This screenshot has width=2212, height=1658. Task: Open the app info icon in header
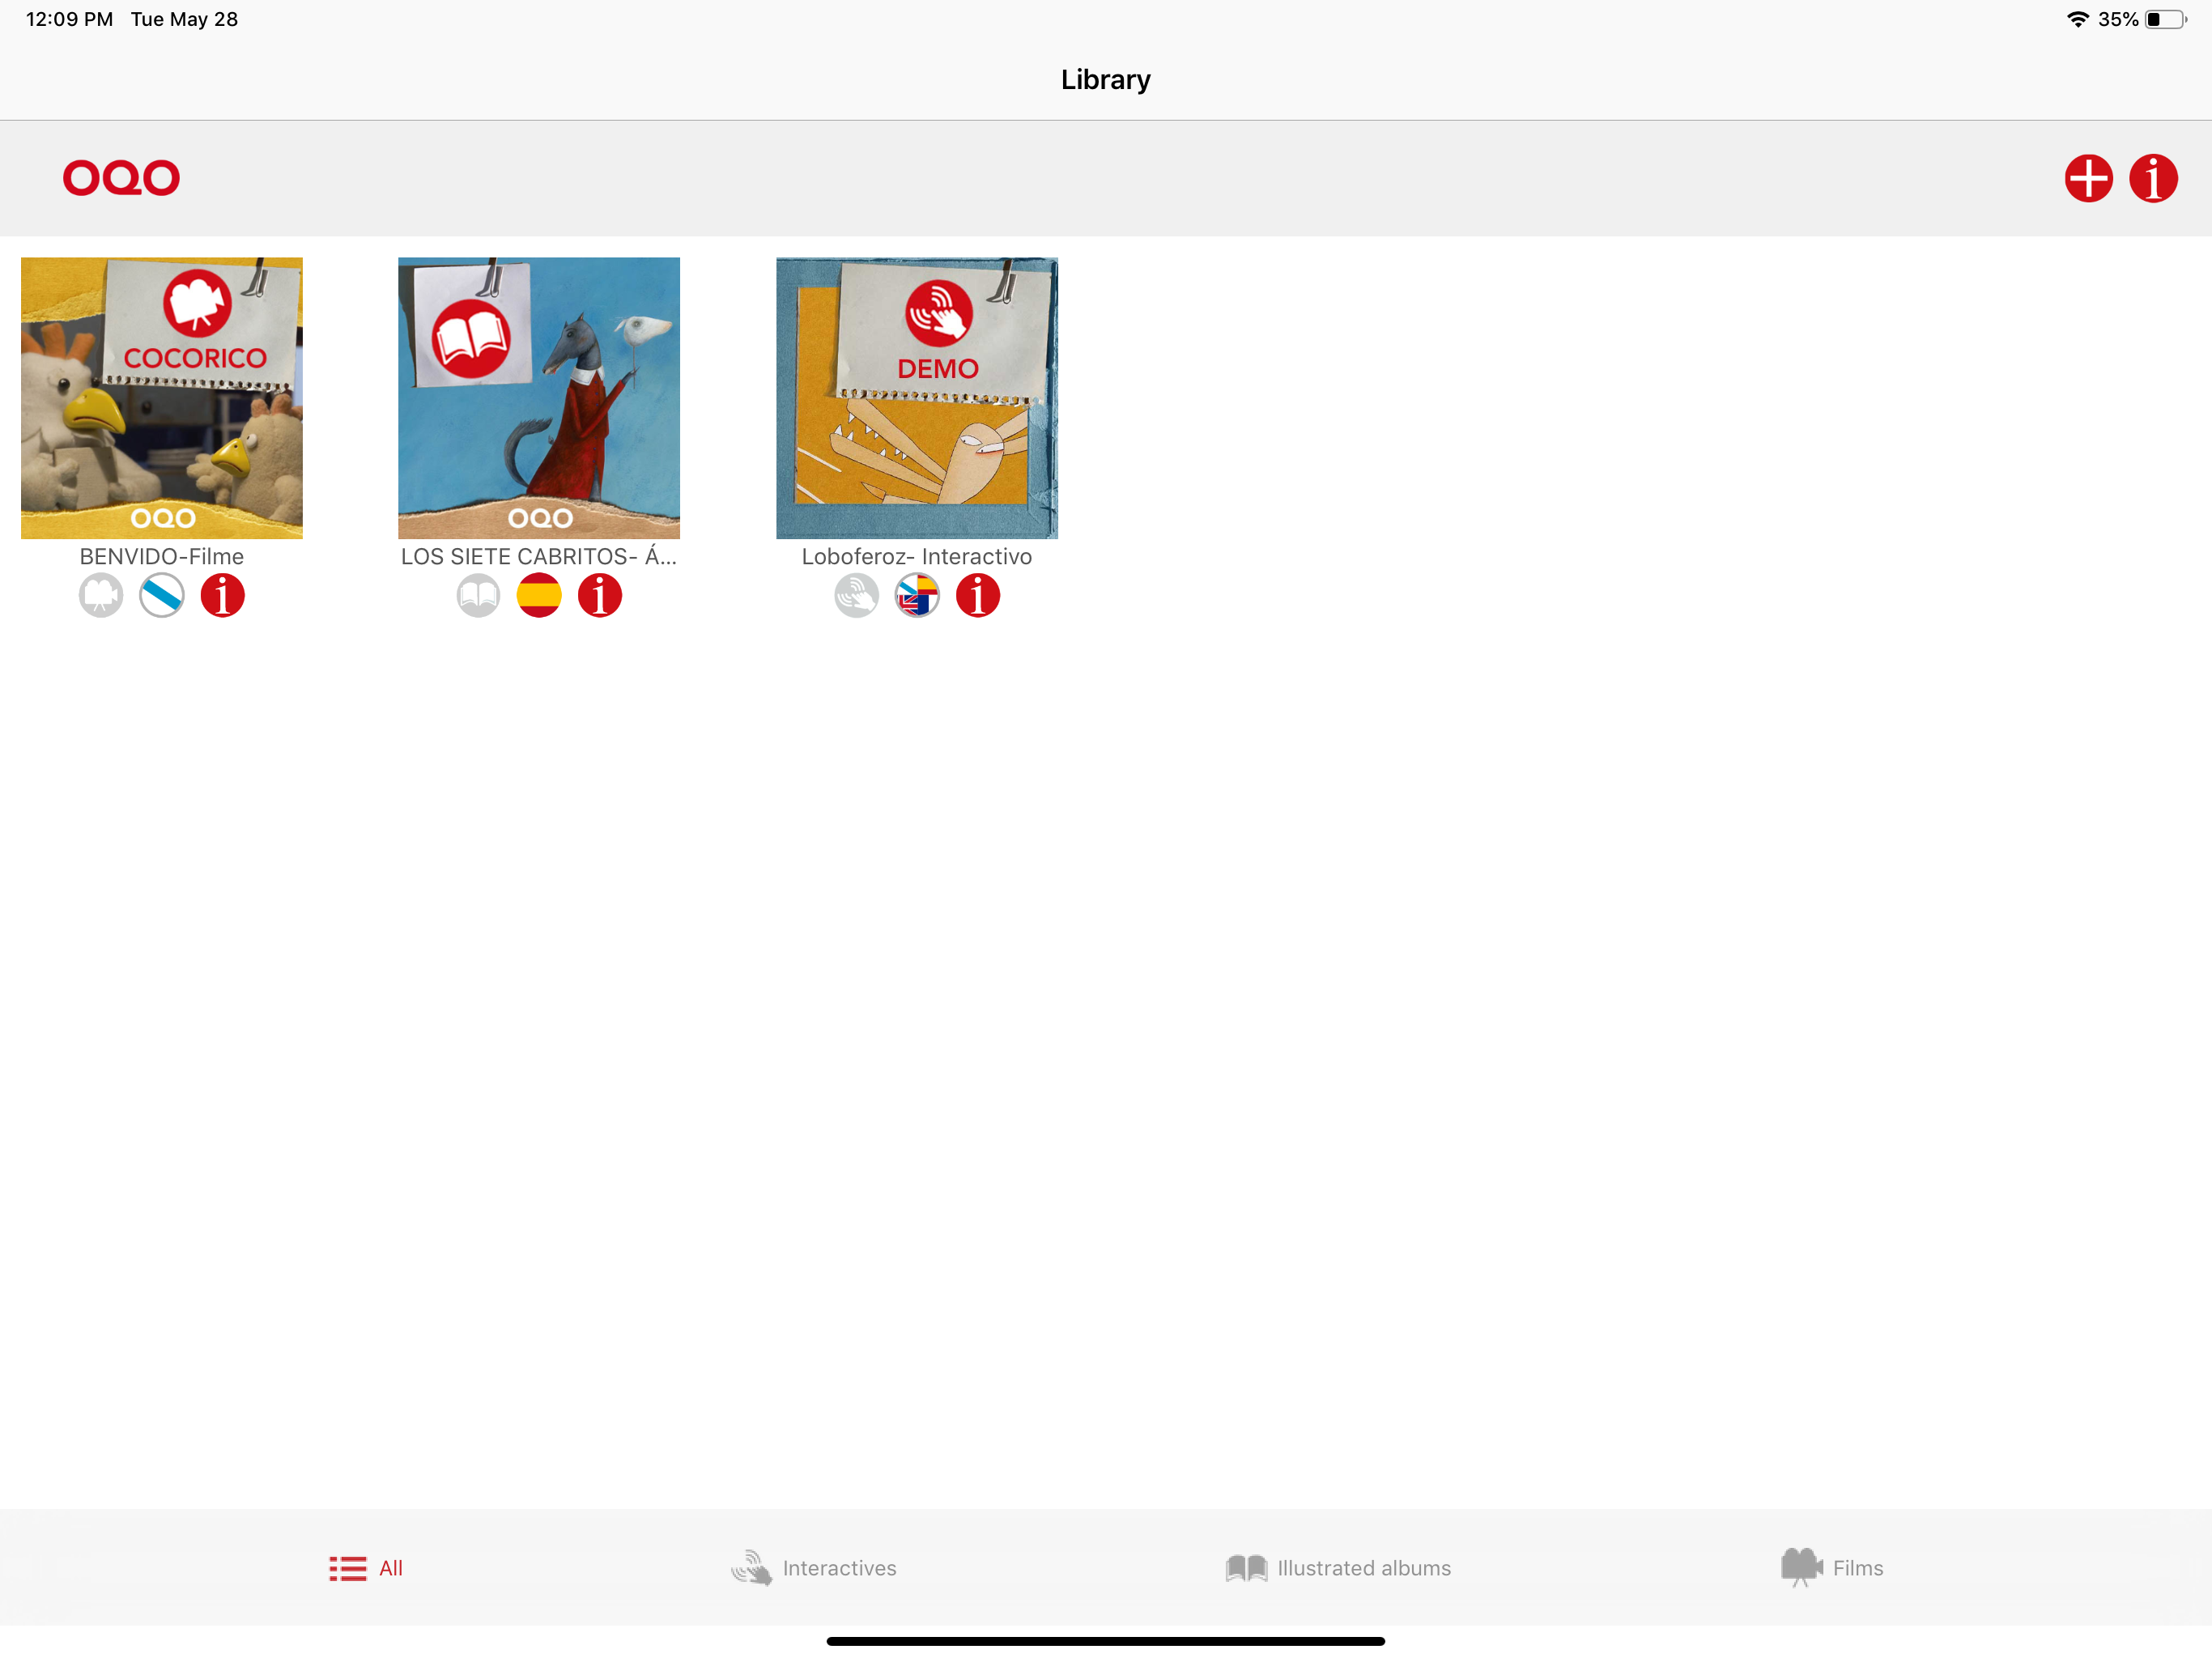tap(2153, 179)
